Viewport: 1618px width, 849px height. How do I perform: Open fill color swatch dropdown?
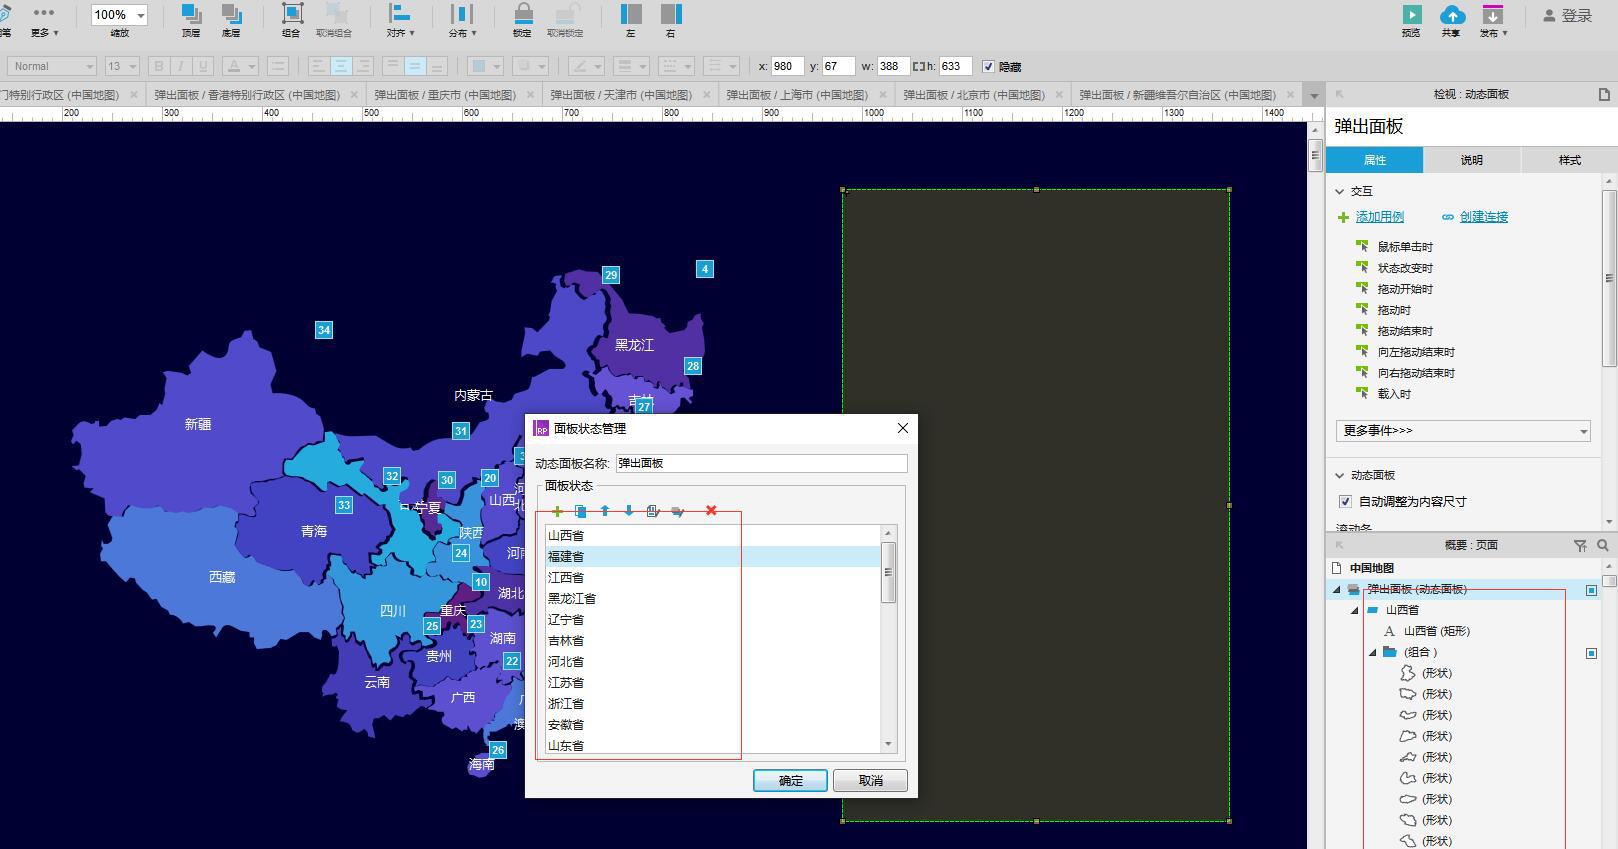coord(485,66)
